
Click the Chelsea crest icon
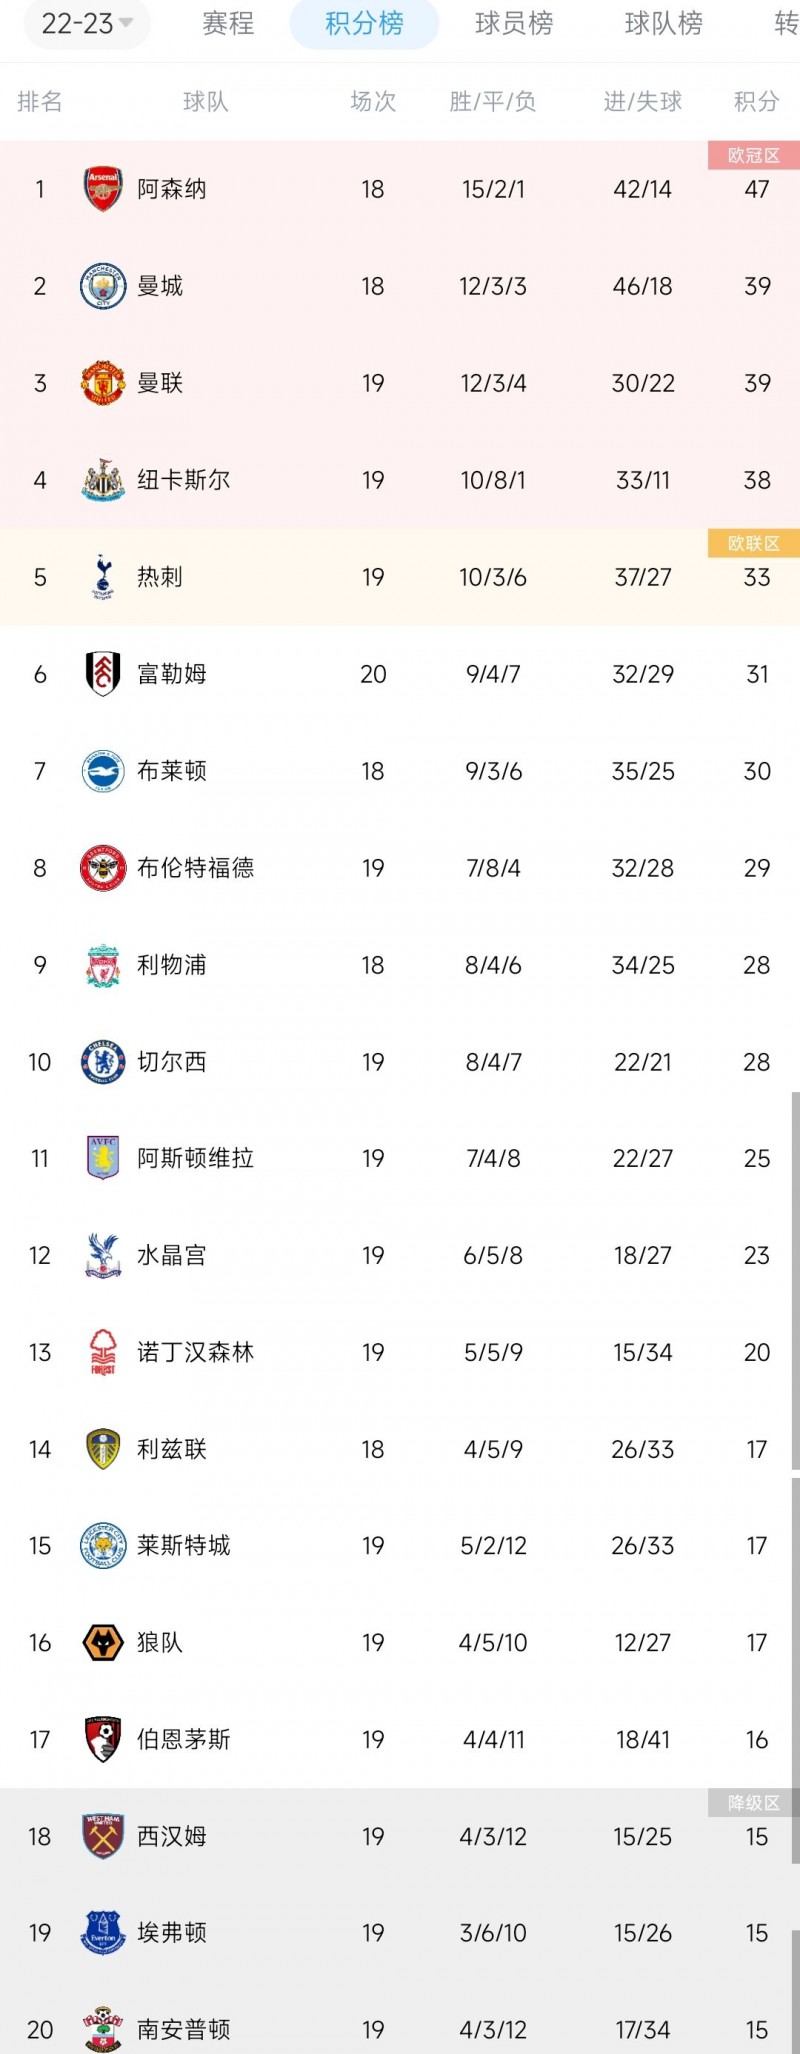pyautogui.click(x=103, y=1062)
